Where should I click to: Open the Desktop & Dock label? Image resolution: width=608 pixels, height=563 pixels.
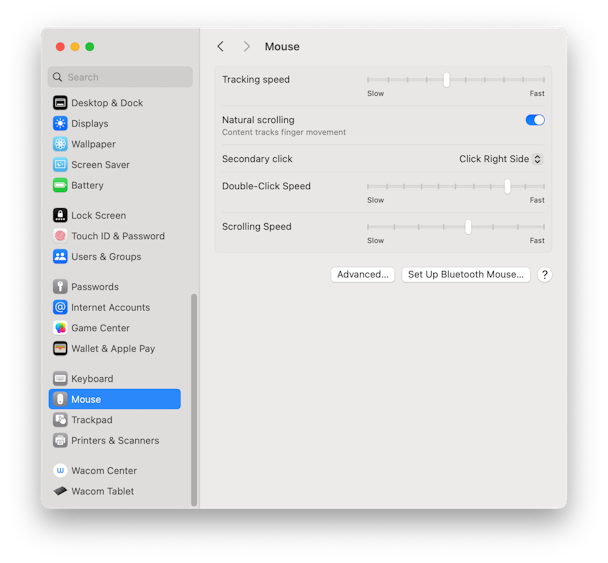click(107, 103)
